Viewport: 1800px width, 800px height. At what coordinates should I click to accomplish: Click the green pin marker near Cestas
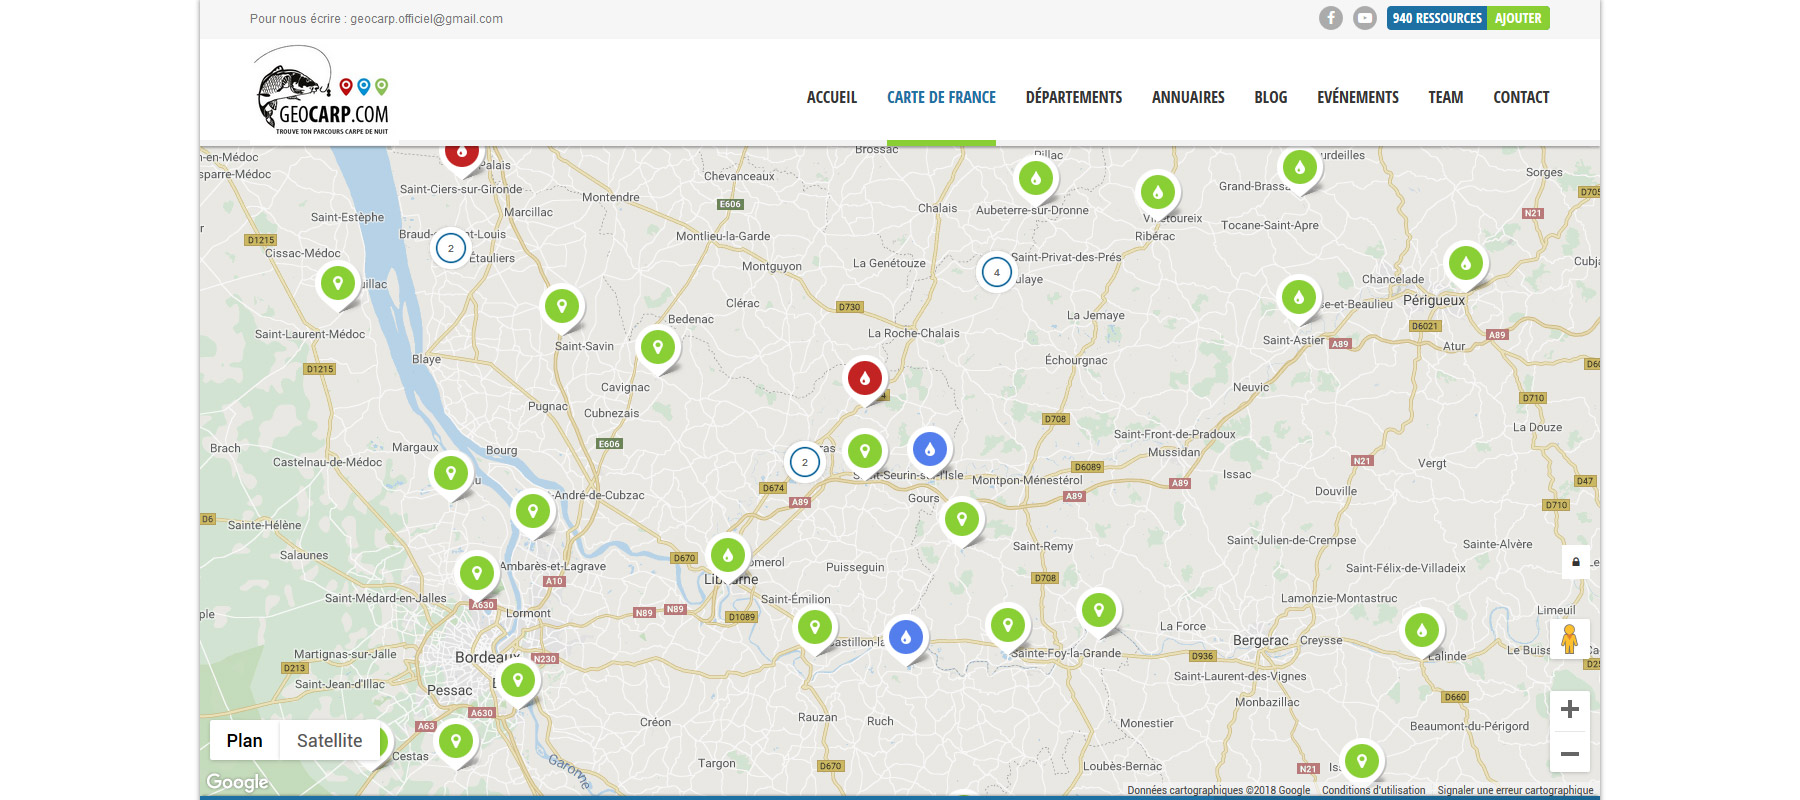click(456, 741)
